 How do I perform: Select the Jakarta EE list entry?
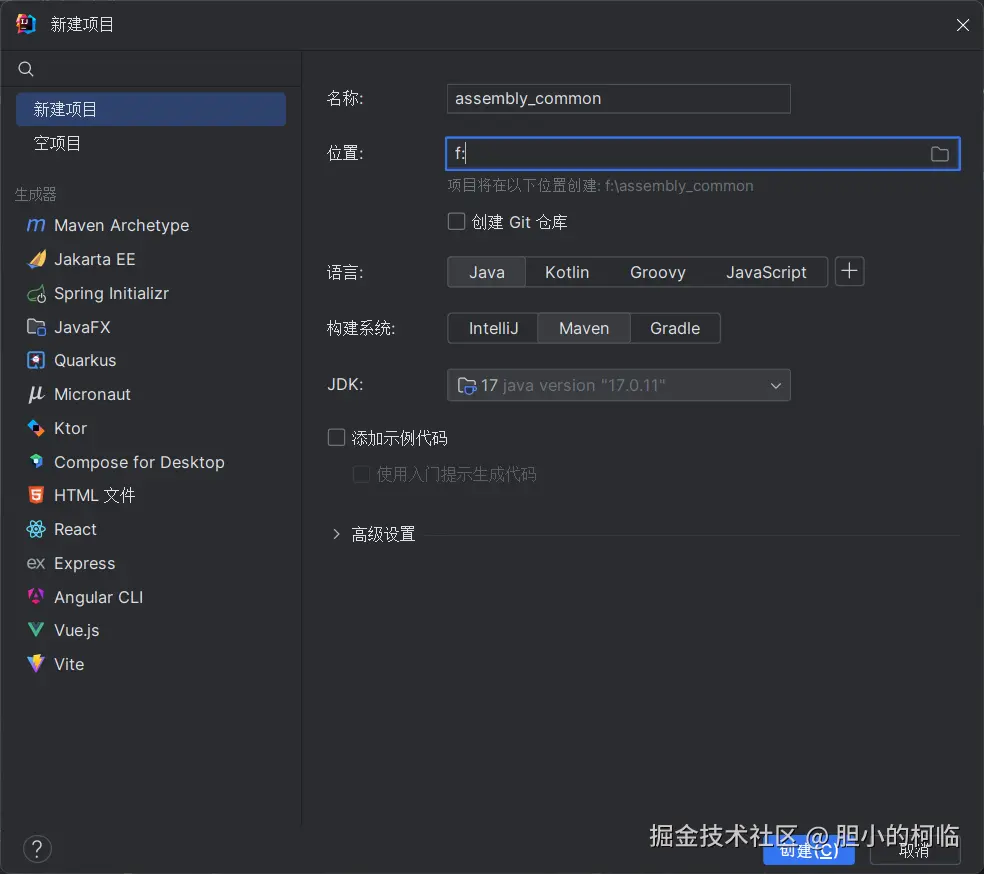[151, 258]
